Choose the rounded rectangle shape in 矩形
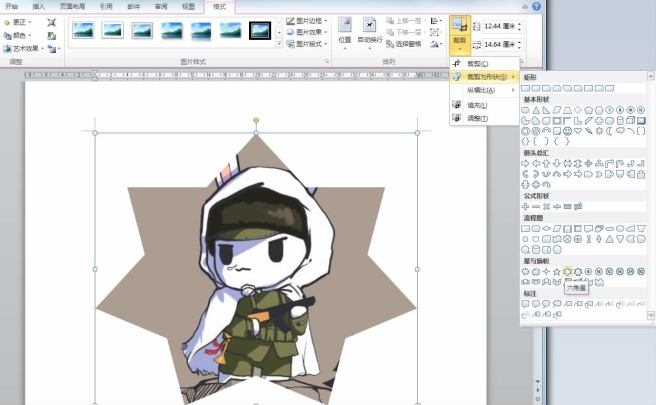This screenshot has width=656, height=405. (x=536, y=88)
